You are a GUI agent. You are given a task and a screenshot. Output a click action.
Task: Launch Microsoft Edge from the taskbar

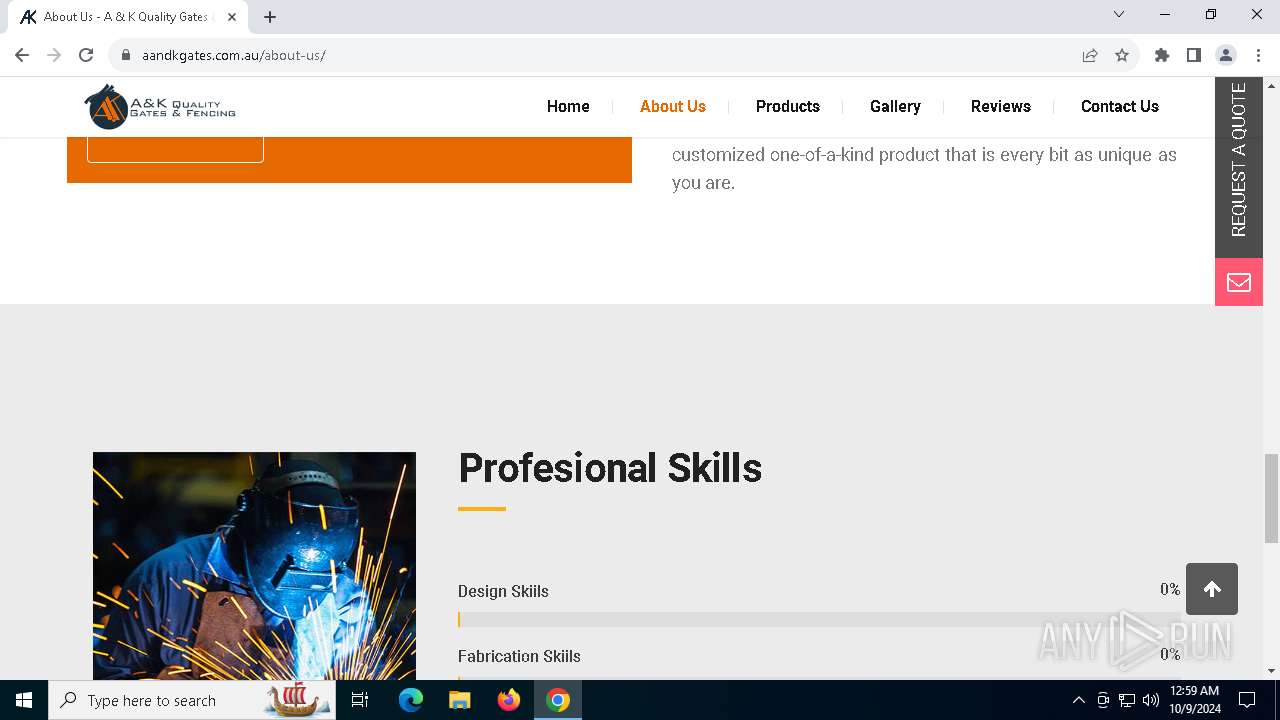click(411, 700)
